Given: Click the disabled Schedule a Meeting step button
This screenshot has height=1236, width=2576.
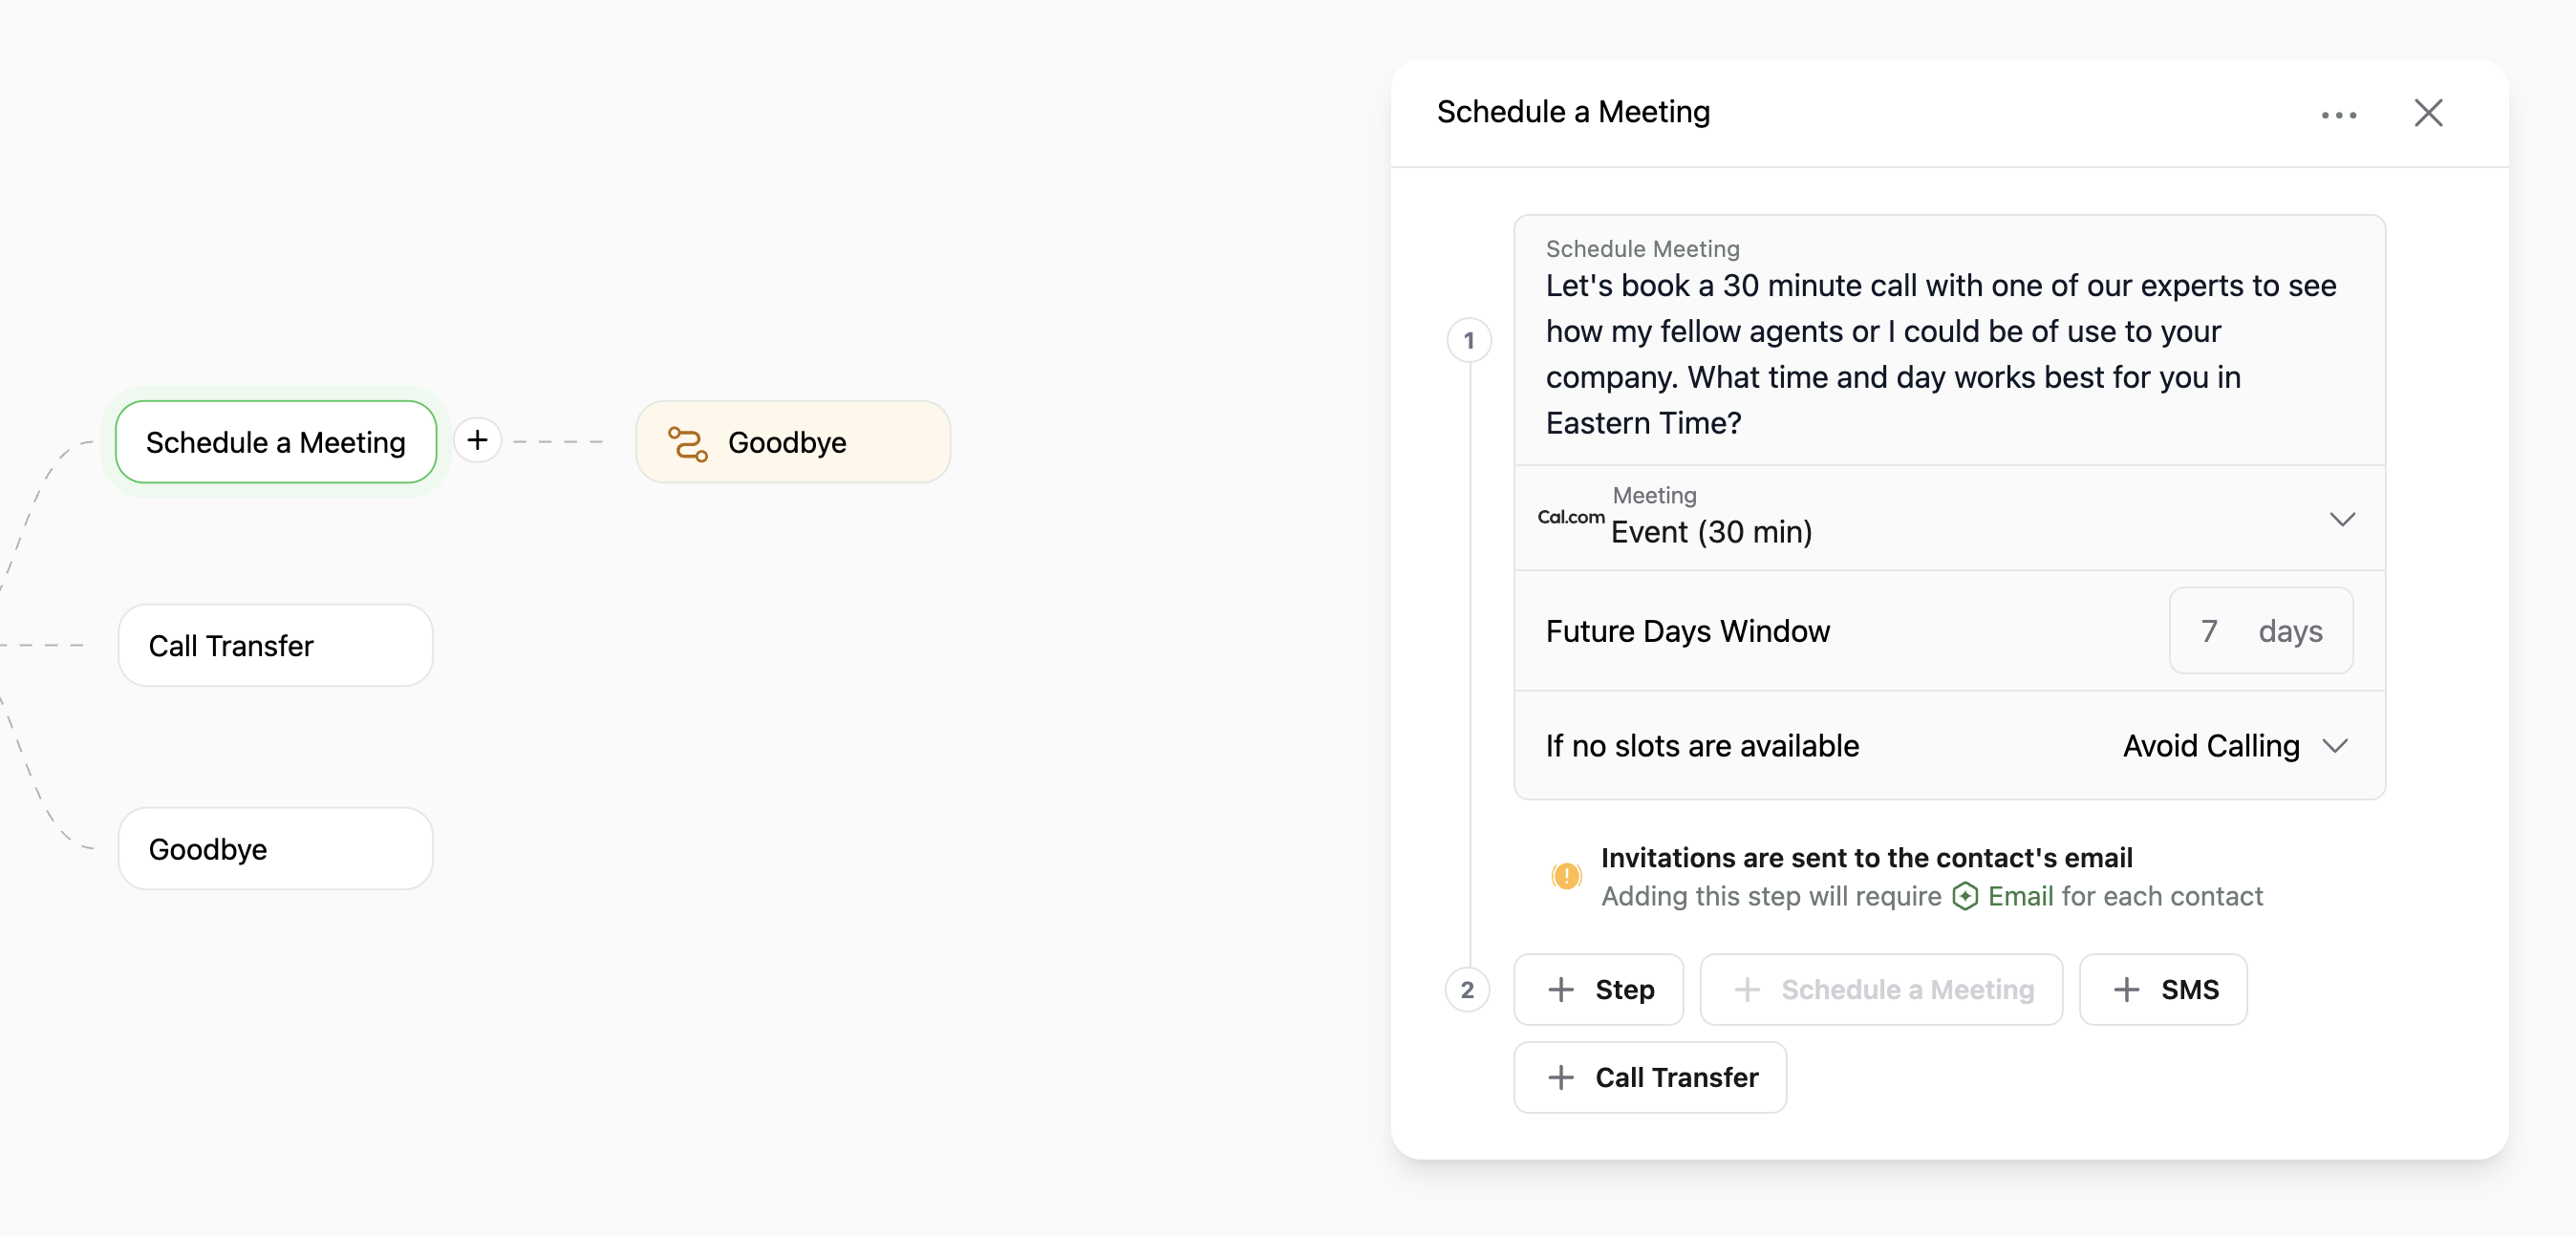Looking at the screenshot, I should coord(1881,989).
